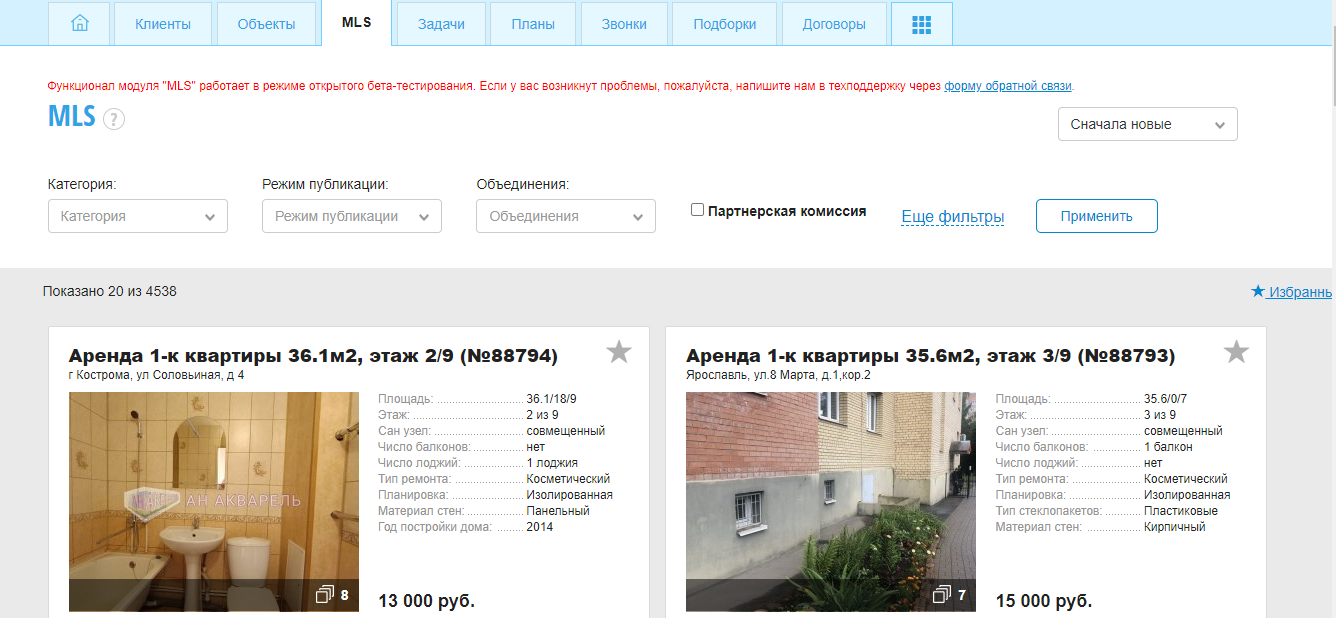
Task: Show more options via Еще фильтры
Action: pos(952,217)
